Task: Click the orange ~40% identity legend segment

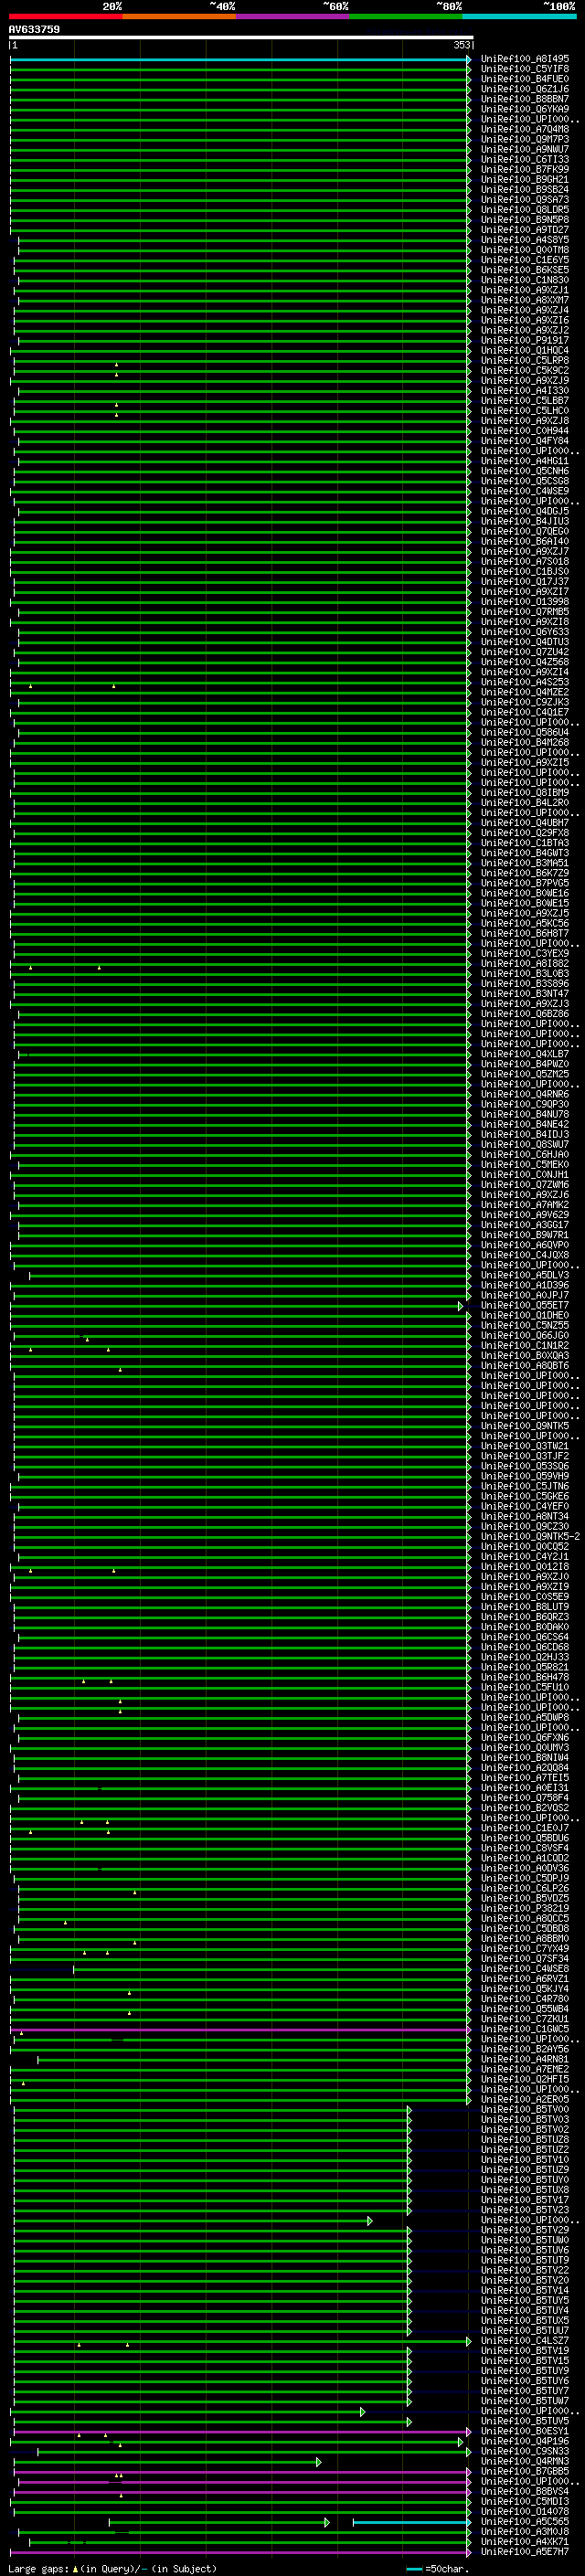Action: coord(179,16)
